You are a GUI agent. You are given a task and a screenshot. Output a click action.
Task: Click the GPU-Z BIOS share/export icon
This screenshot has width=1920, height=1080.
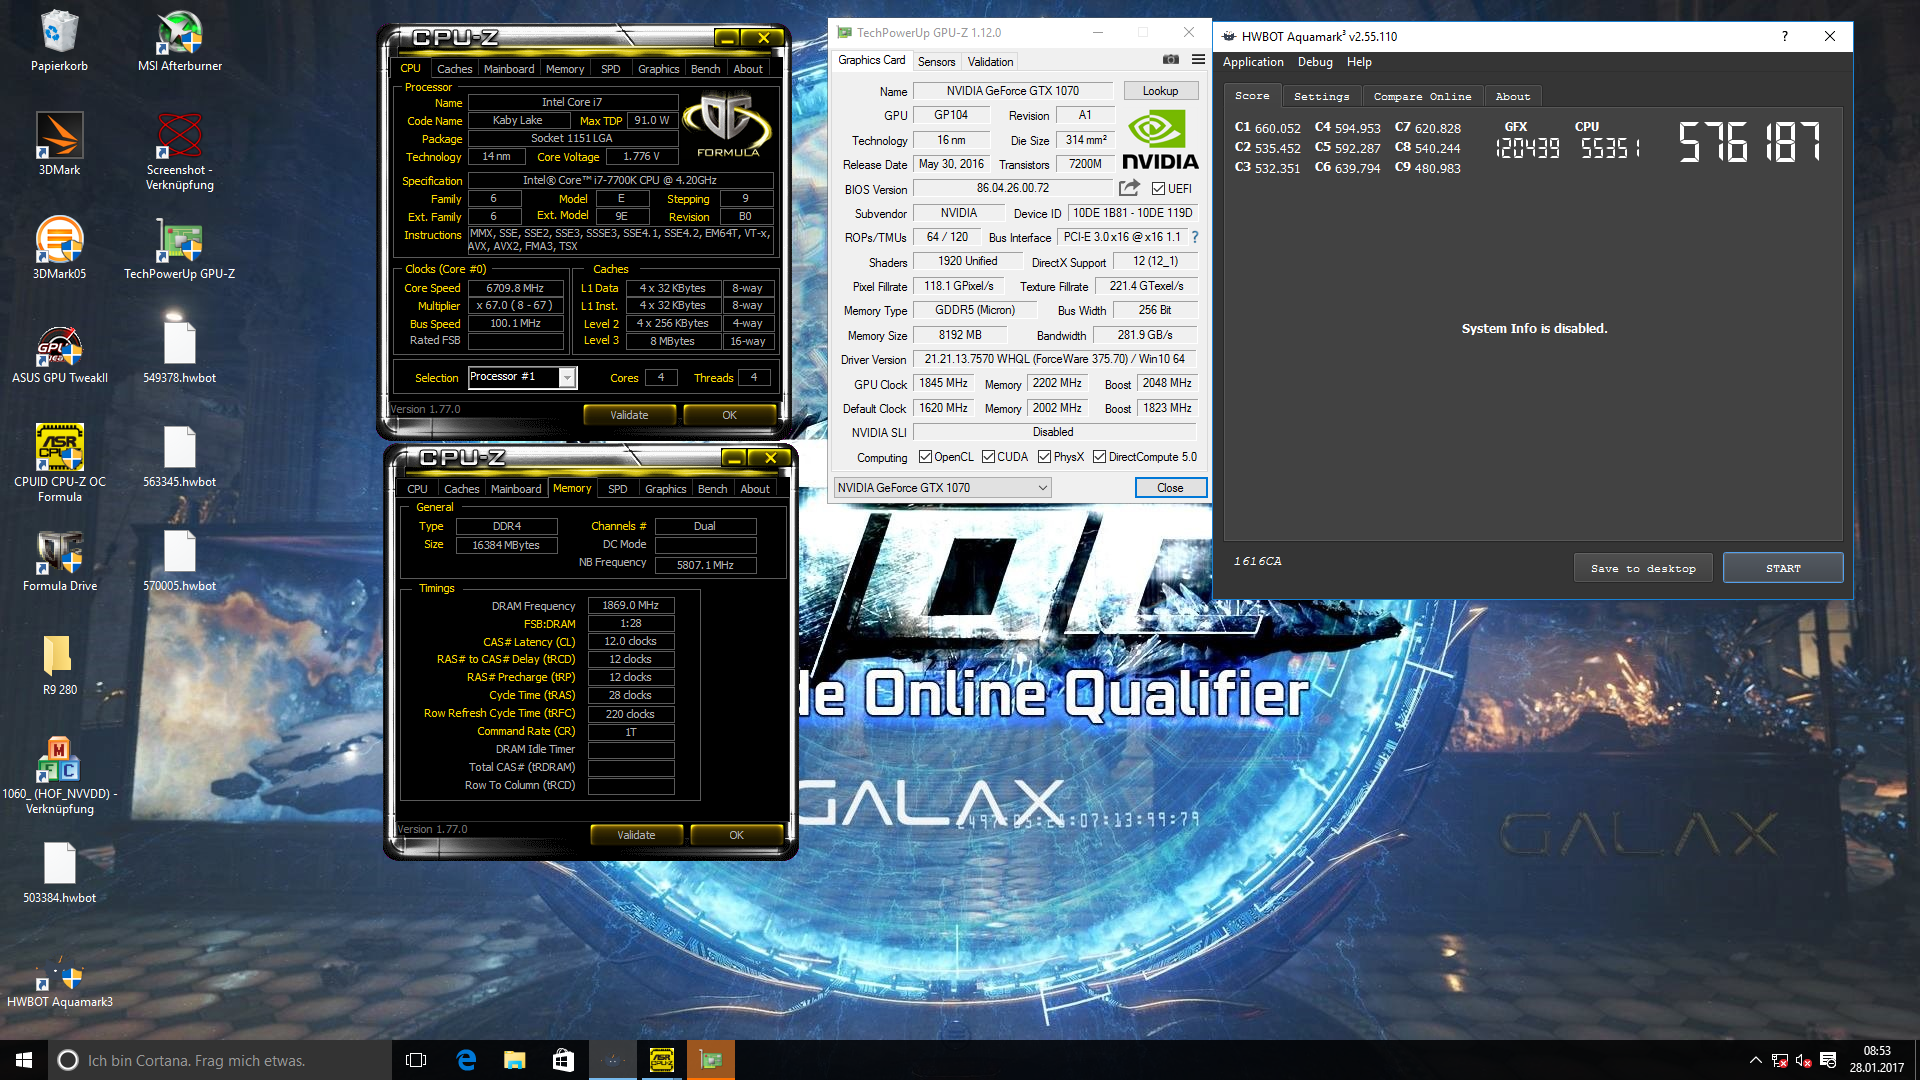coord(1129,188)
